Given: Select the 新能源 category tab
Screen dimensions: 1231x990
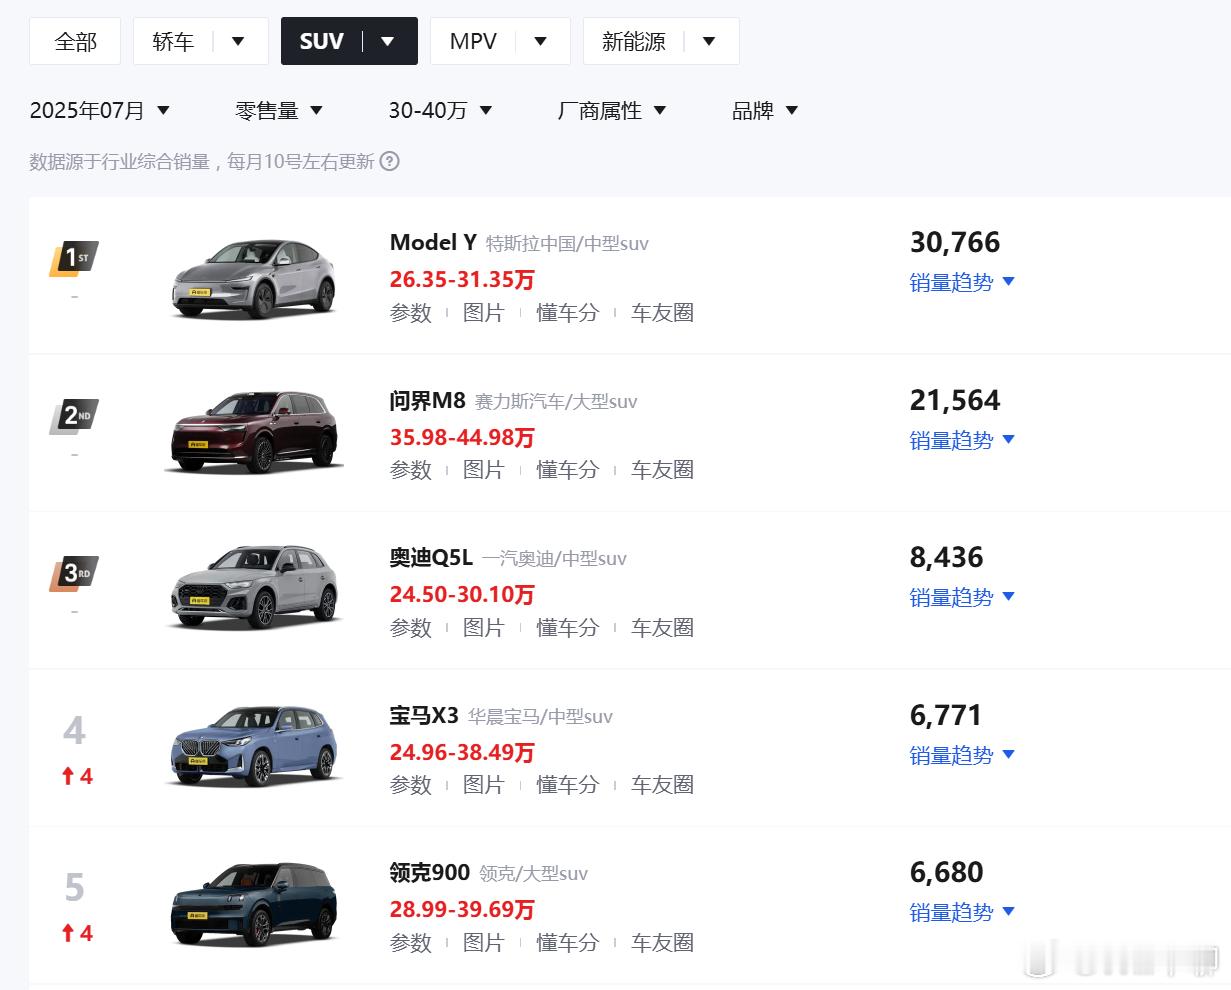Looking at the screenshot, I should 634,41.
